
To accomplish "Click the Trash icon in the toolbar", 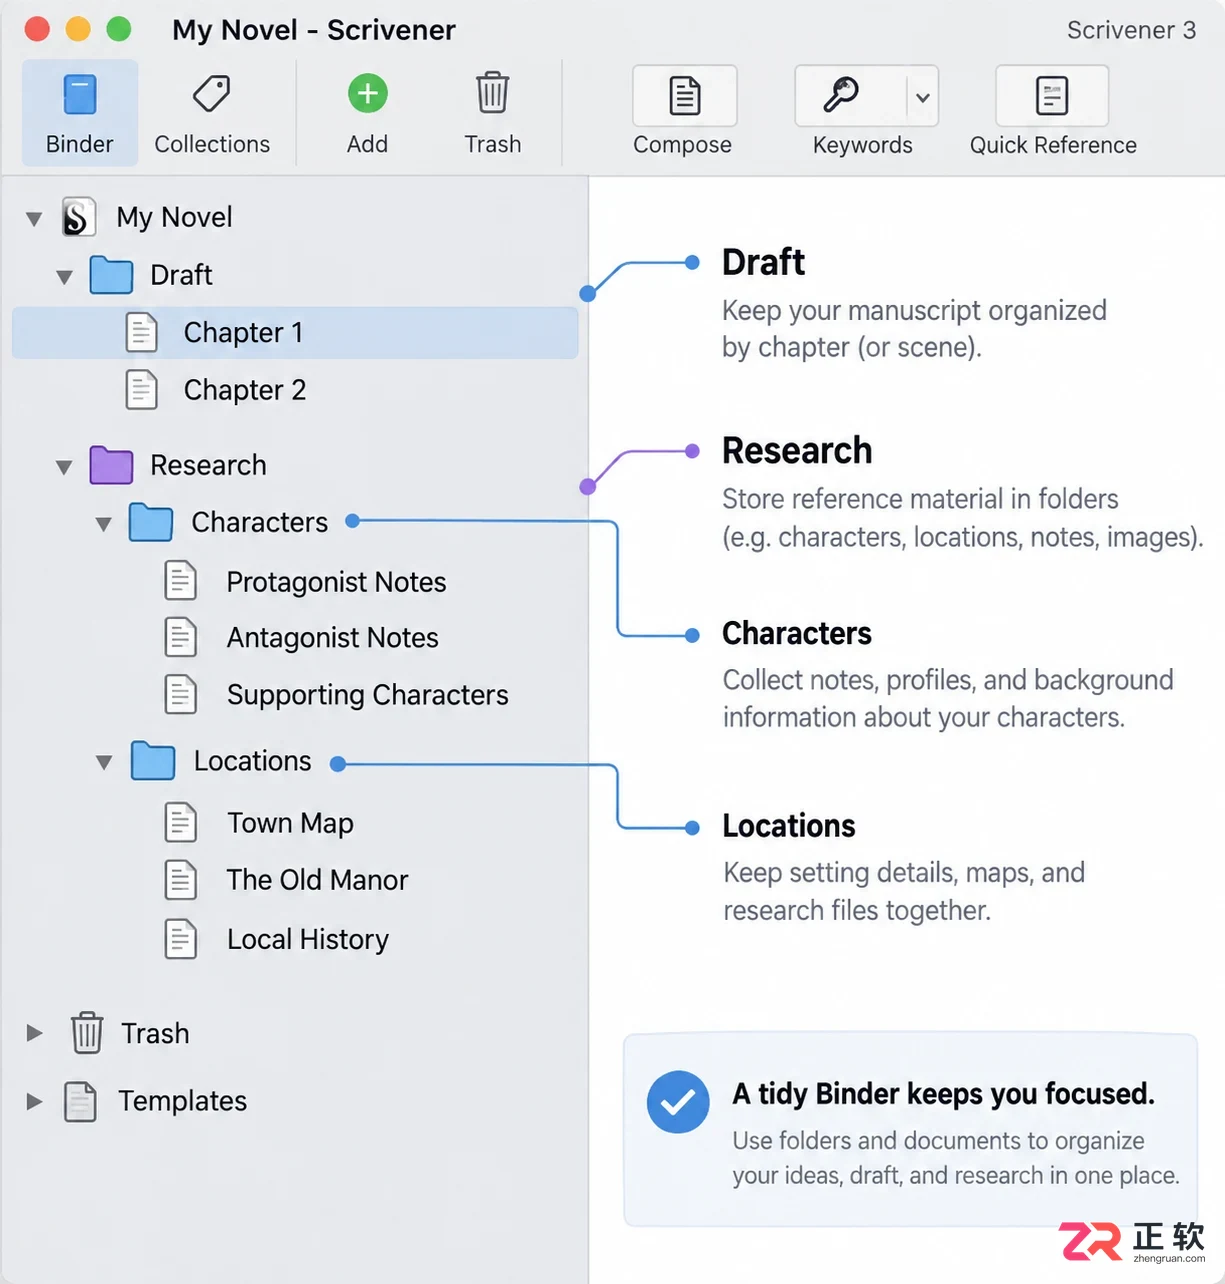I will tap(492, 93).
